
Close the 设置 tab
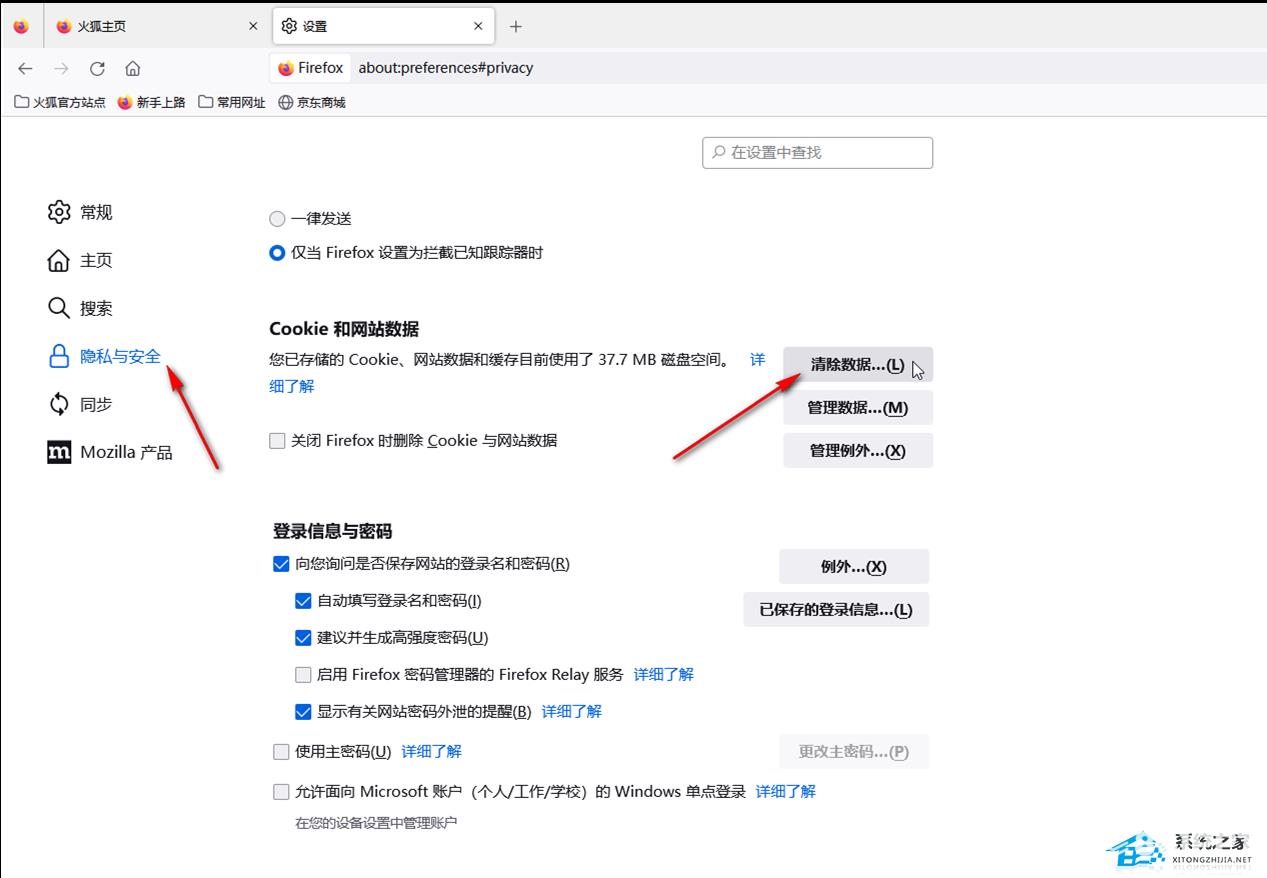pos(479,27)
